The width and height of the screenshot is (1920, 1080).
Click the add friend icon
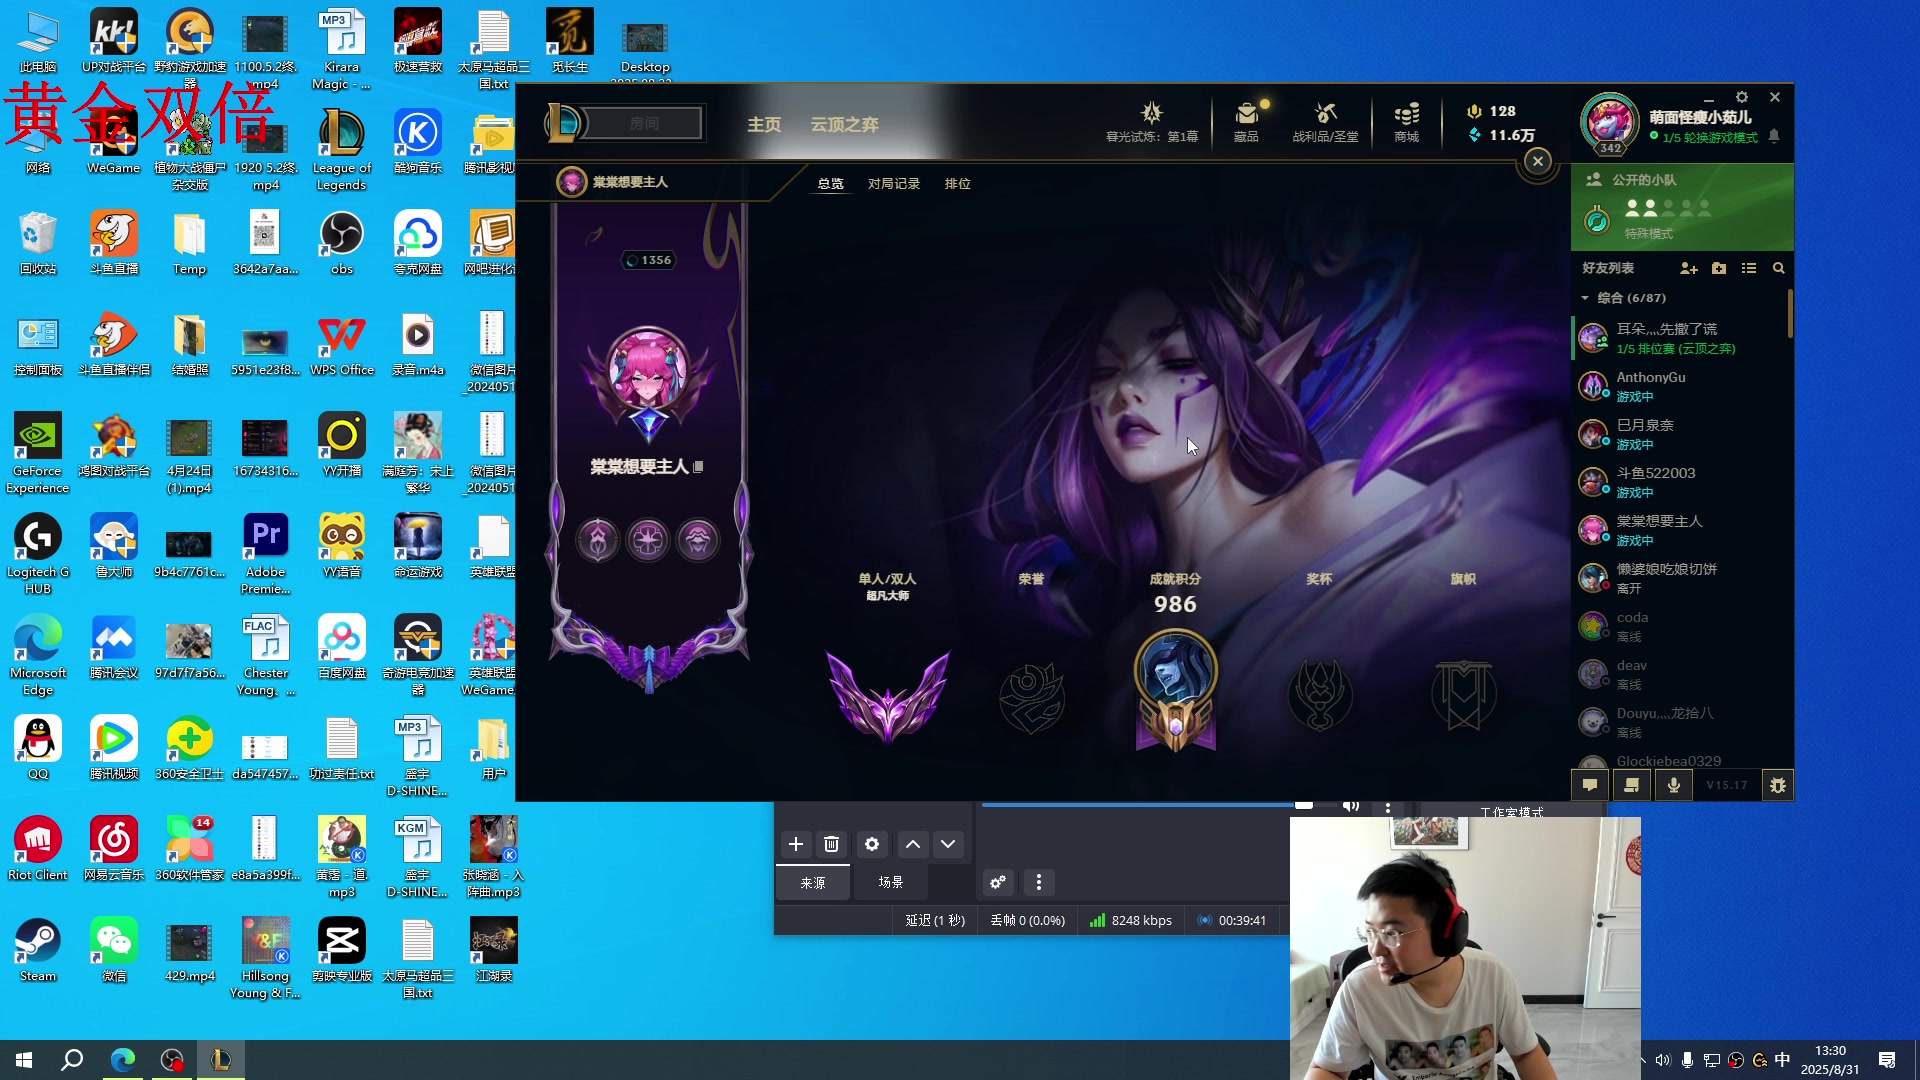point(1689,268)
